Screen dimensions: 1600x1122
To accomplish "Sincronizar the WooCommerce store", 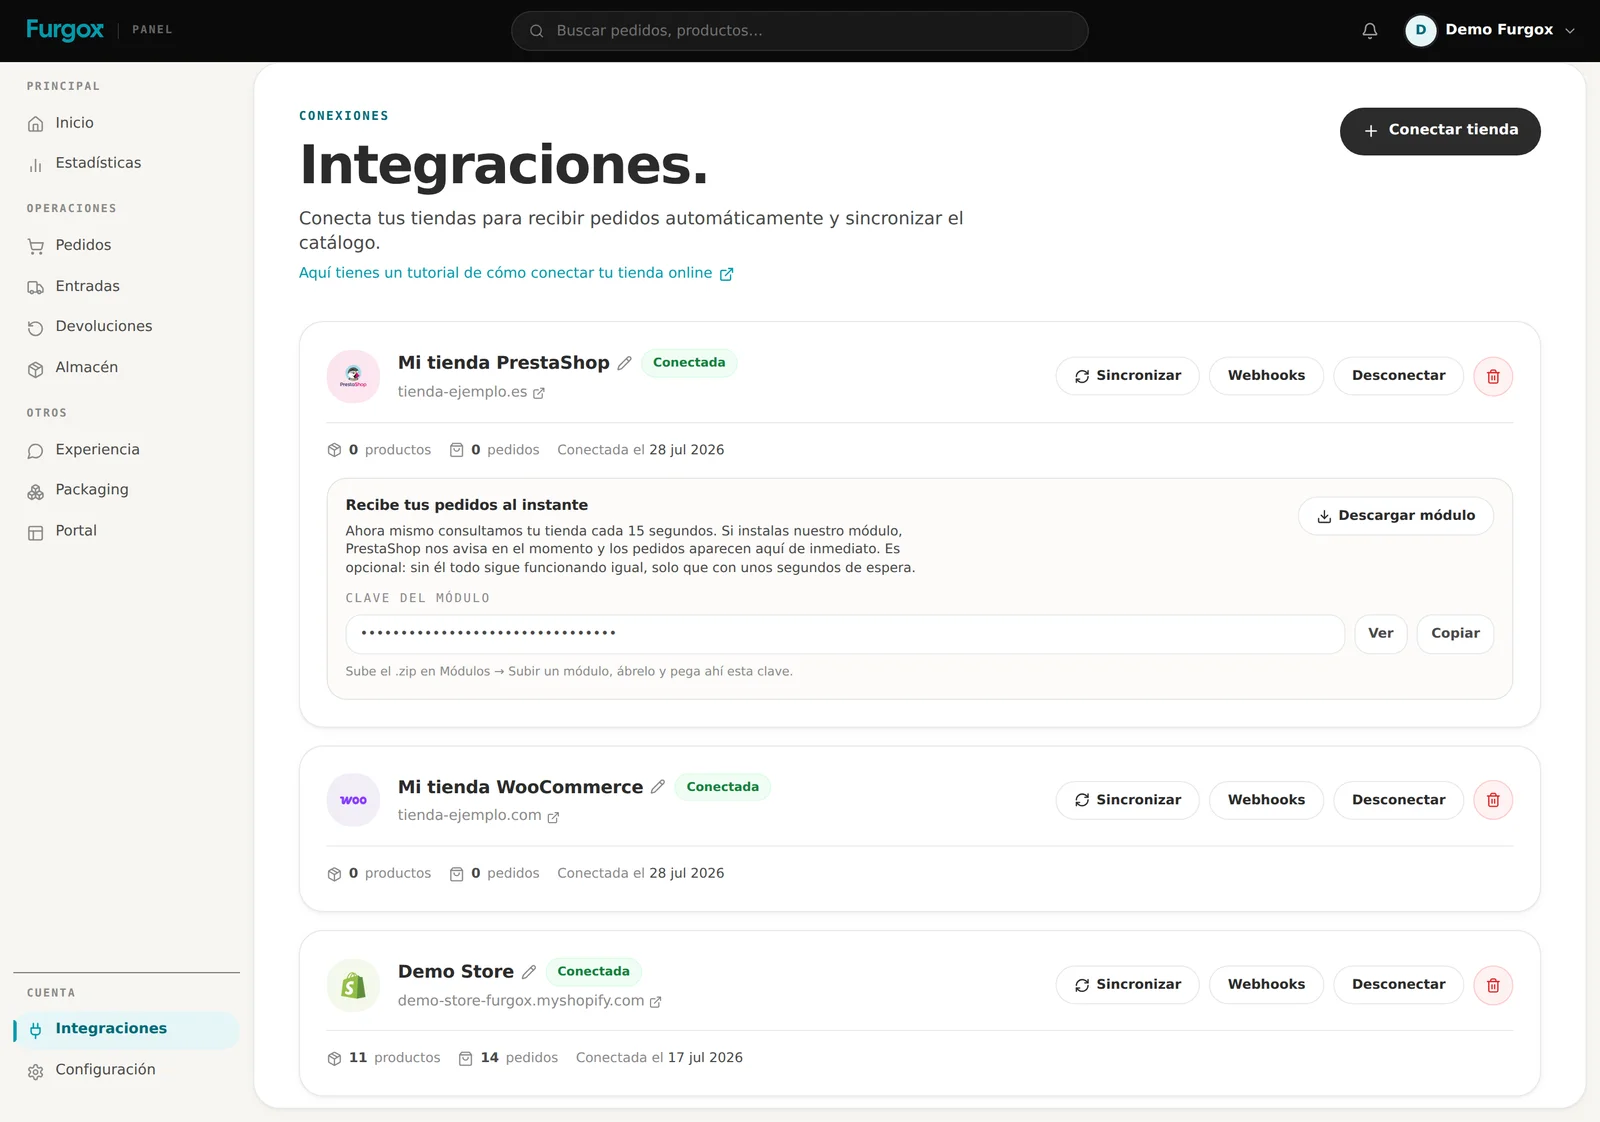I will (1127, 800).
